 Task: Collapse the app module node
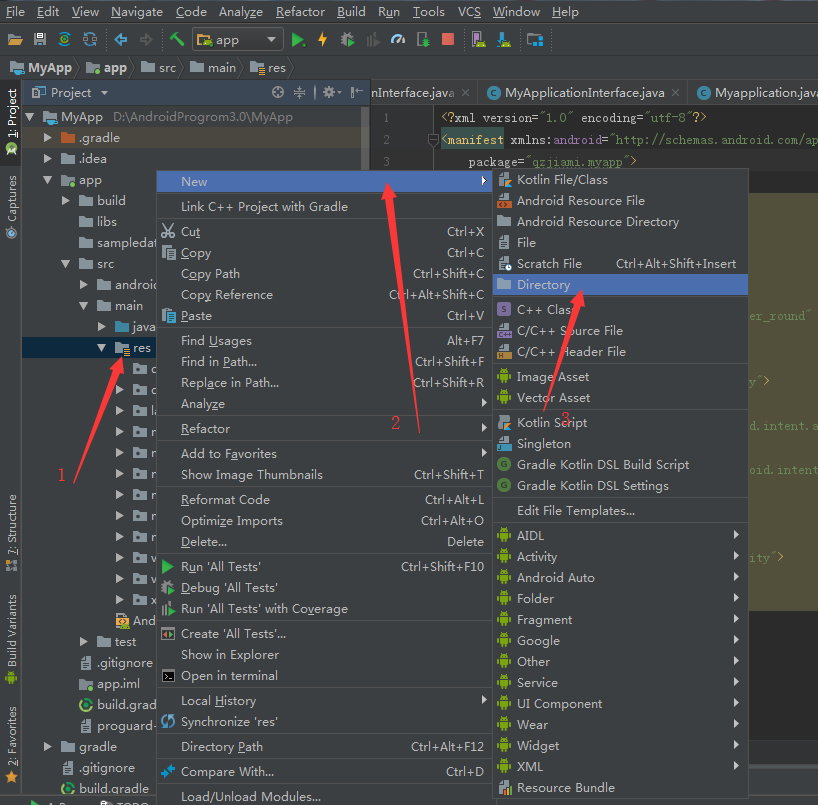(x=47, y=180)
